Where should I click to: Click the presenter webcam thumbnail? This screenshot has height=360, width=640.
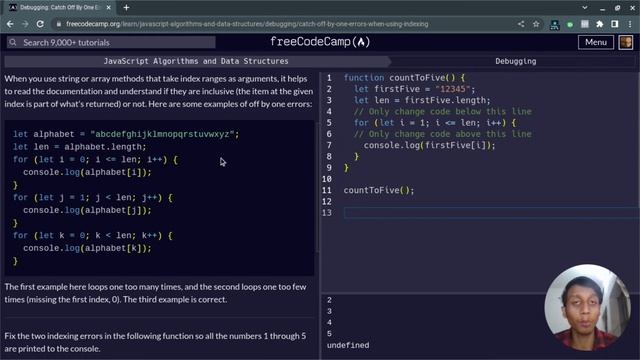[587, 307]
